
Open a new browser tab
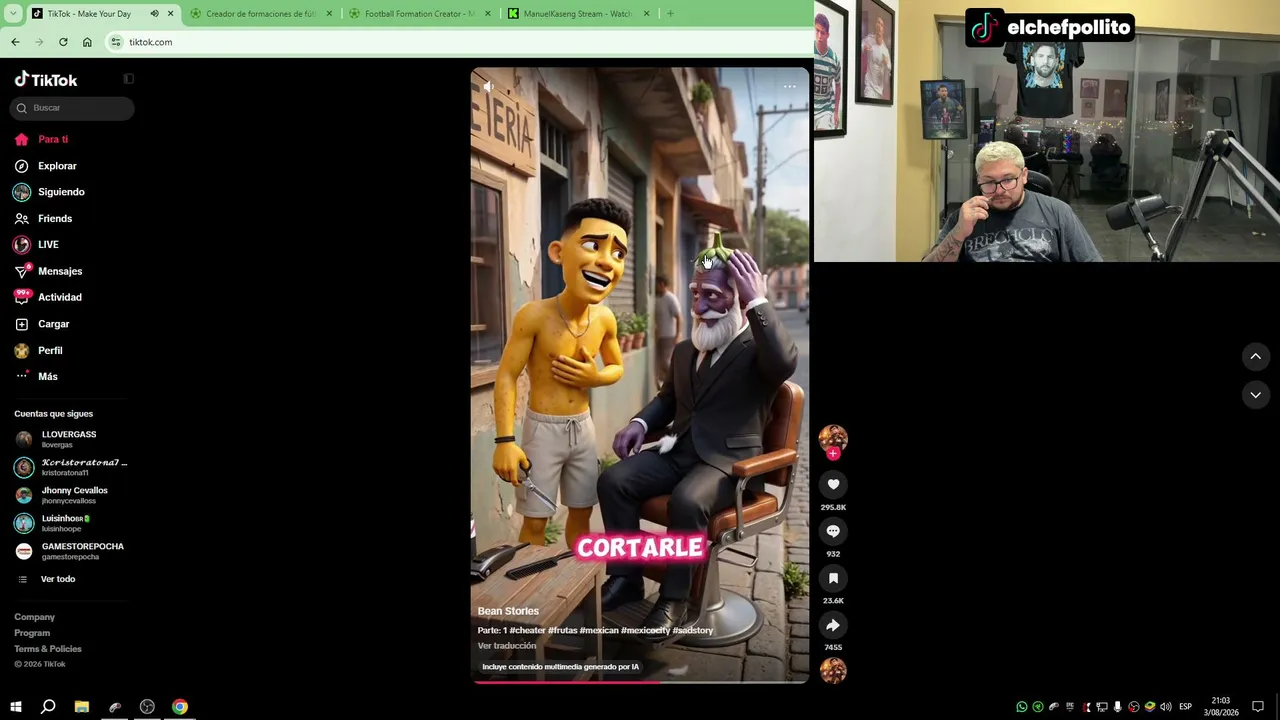[670, 13]
